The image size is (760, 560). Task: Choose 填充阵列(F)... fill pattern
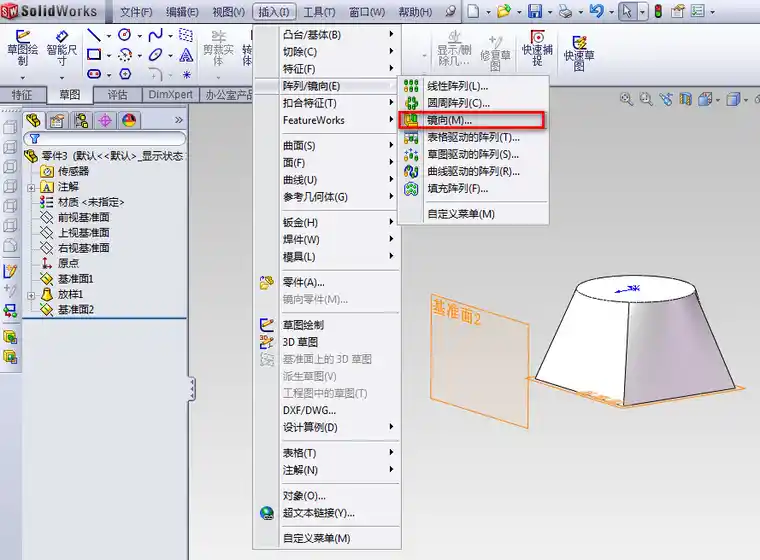[458, 189]
